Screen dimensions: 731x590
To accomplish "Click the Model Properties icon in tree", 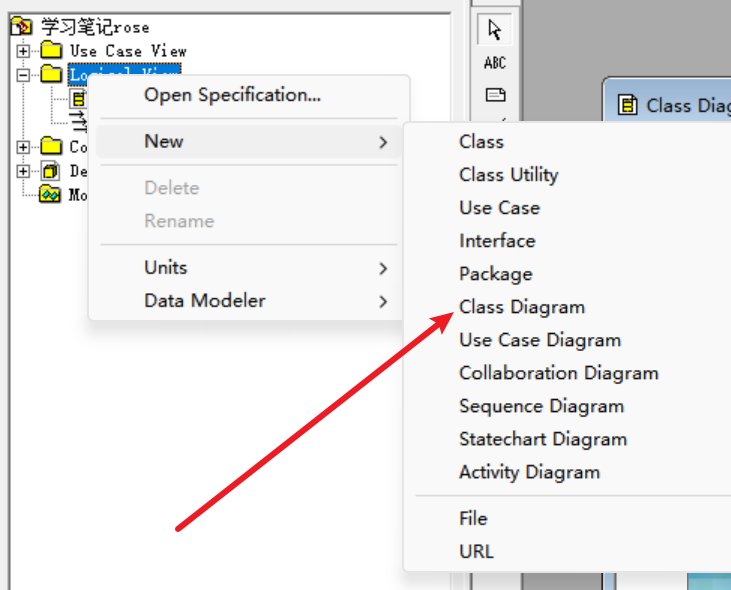I will point(50,195).
